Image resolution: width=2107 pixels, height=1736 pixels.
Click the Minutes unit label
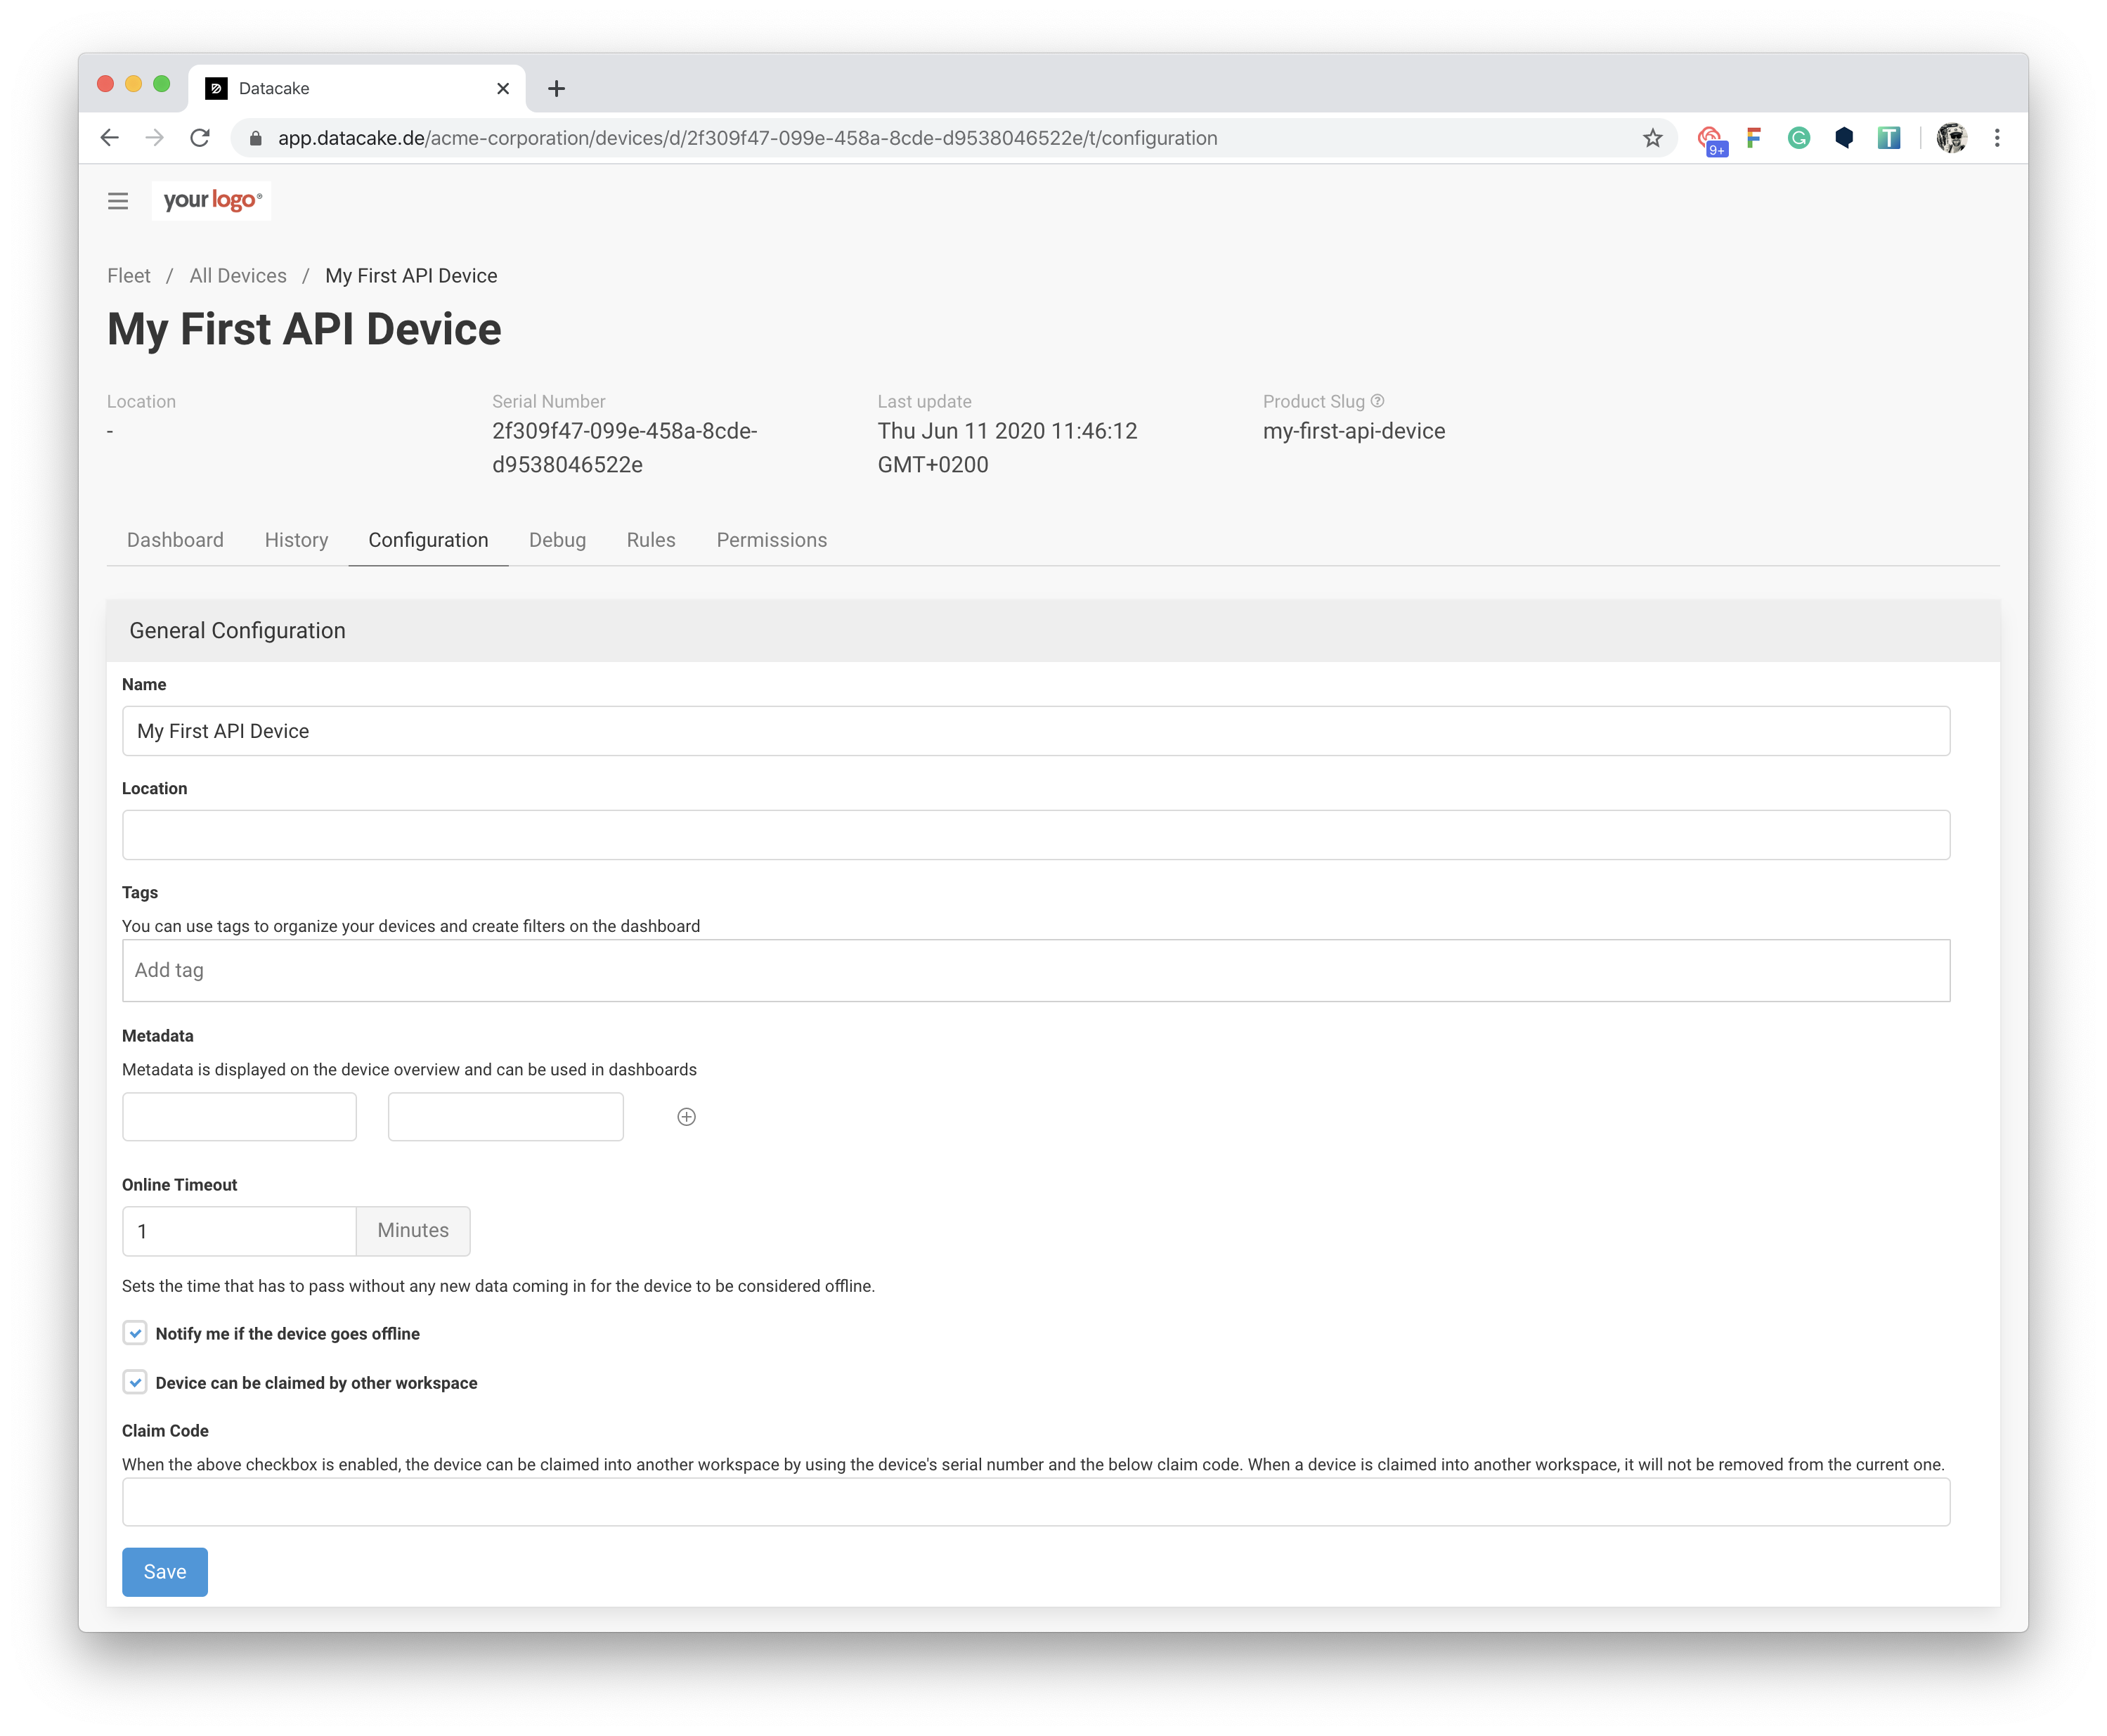tap(413, 1231)
